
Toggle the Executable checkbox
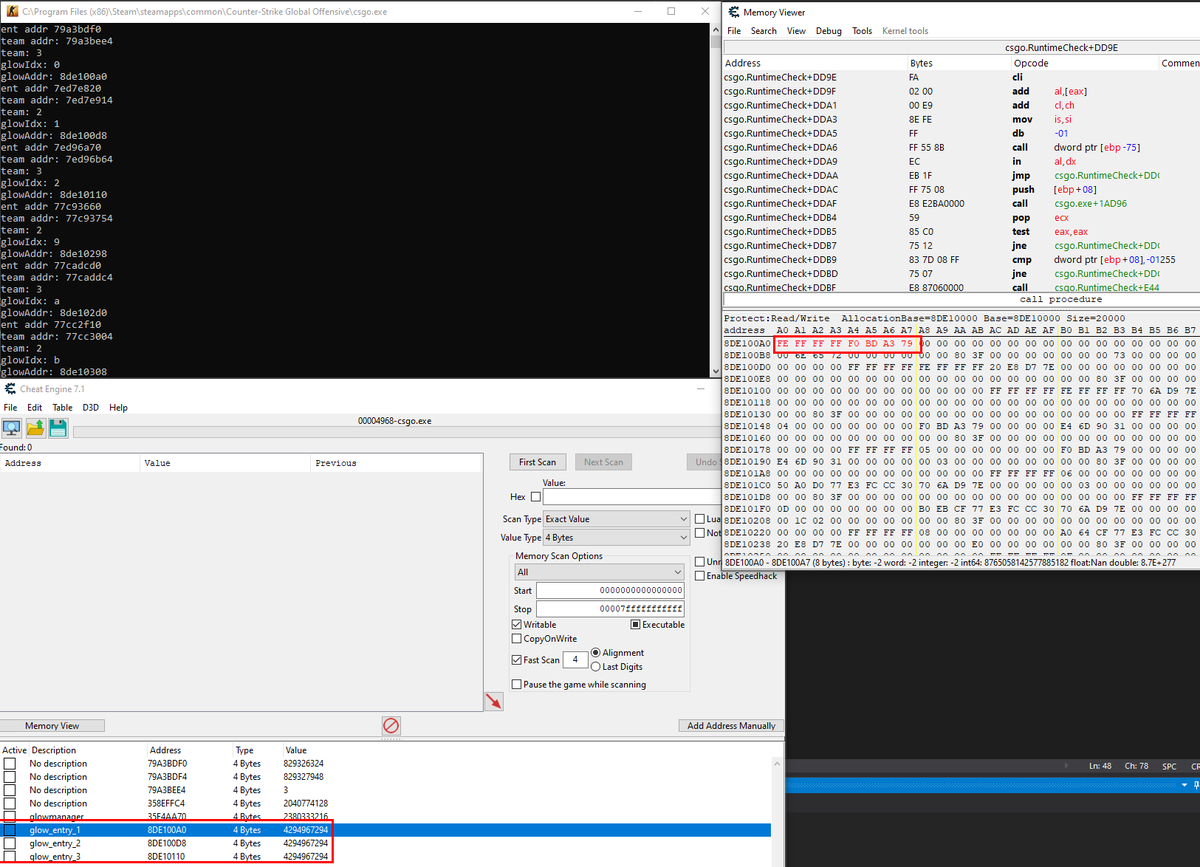pos(635,624)
